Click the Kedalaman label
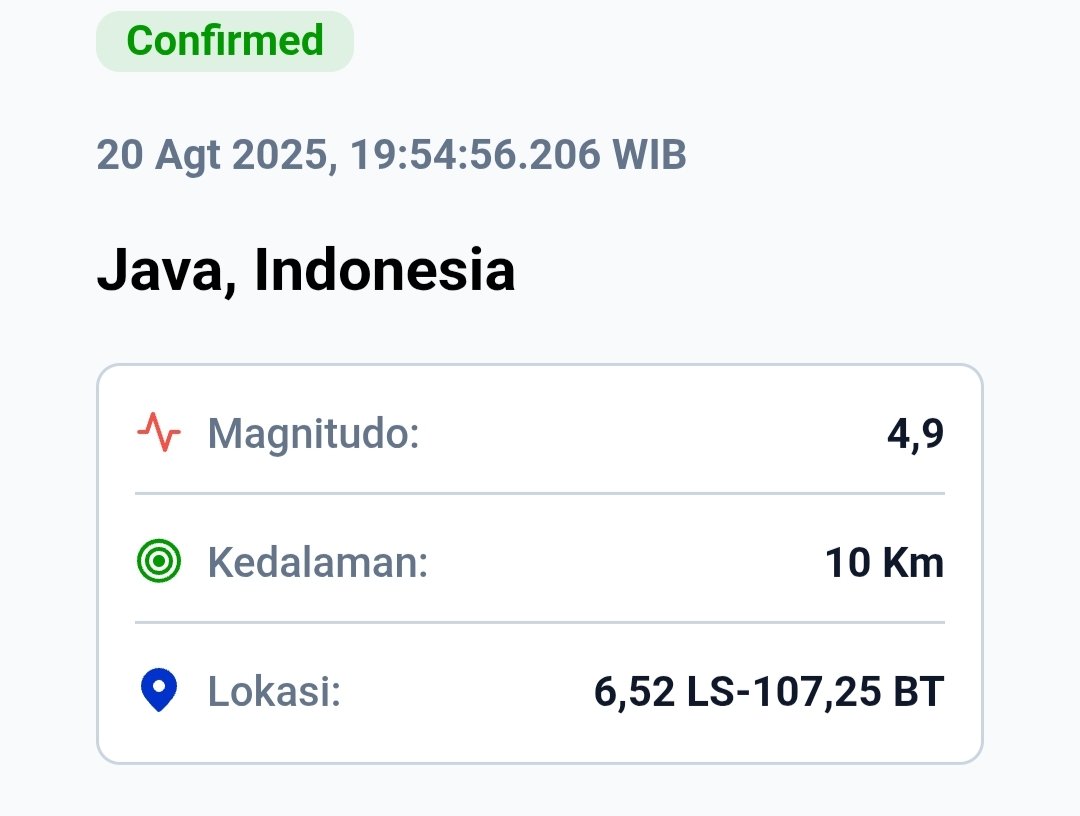This screenshot has height=816, width=1080. (318, 563)
